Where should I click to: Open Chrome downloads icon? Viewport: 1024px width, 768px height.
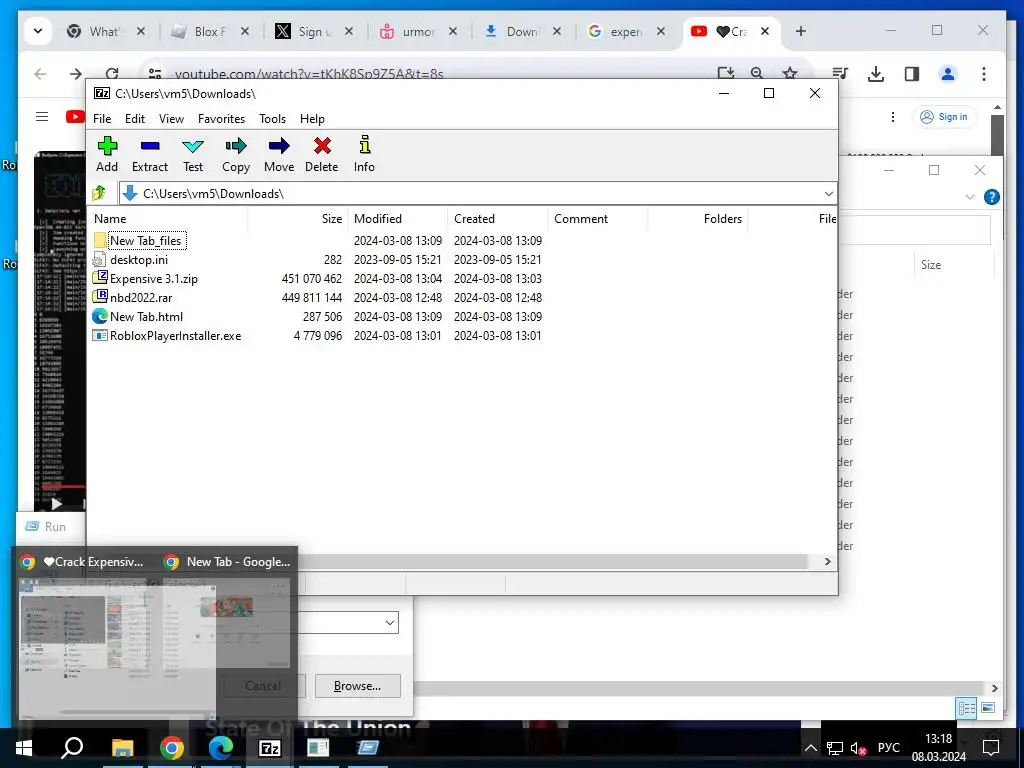click(876, 74)
